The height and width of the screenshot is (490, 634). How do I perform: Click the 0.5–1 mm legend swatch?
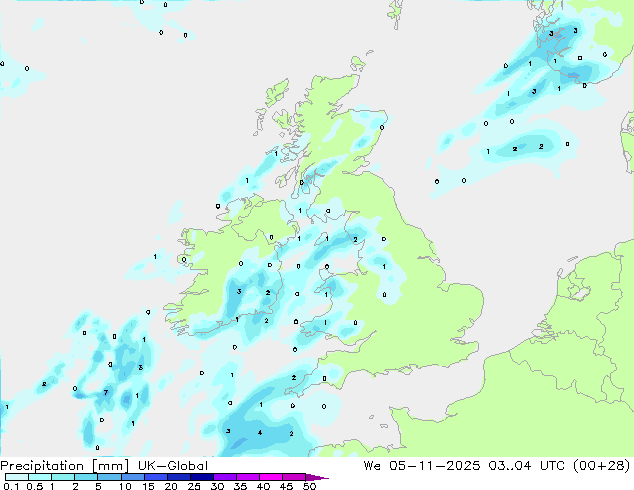pyautogui.click(x=40, y=477)
